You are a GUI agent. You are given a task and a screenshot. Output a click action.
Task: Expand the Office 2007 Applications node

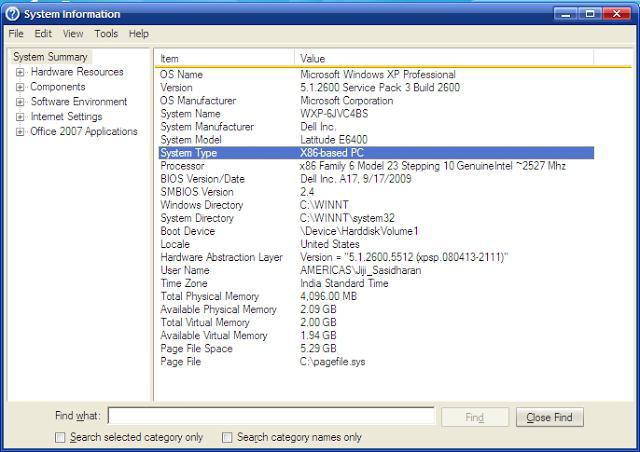coord(20,131)
